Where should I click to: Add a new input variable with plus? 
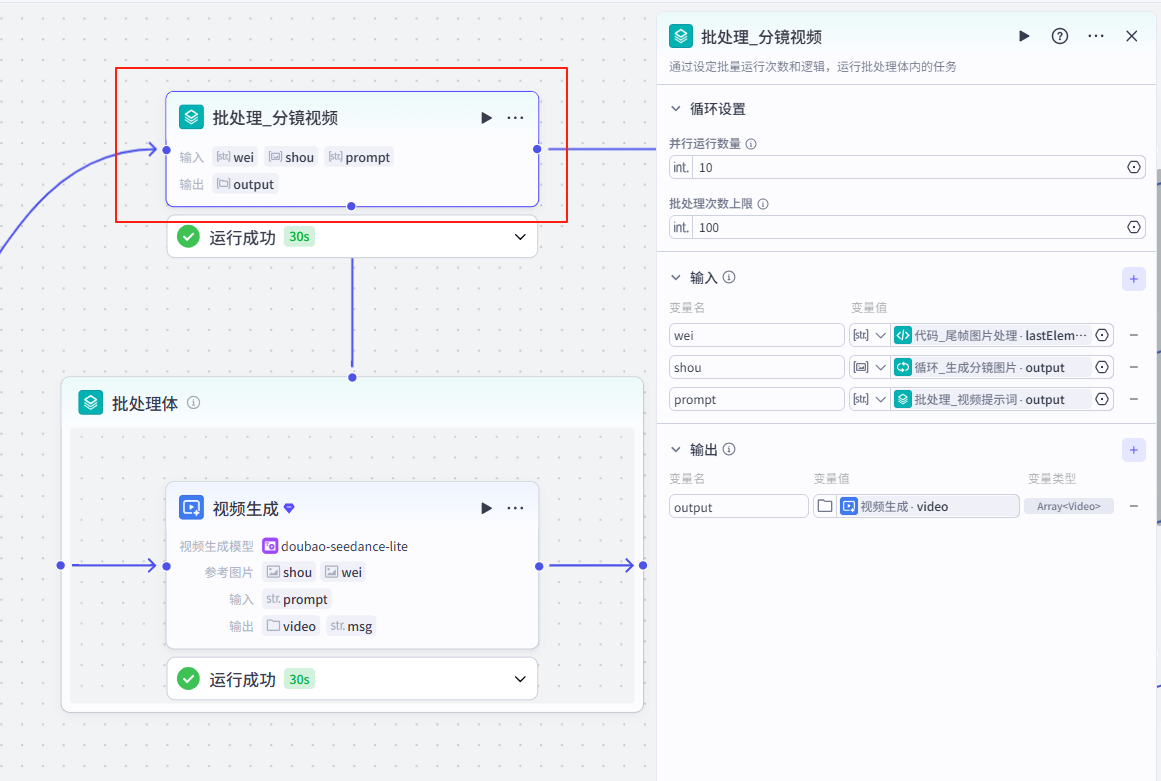(x=1133, y=279)
